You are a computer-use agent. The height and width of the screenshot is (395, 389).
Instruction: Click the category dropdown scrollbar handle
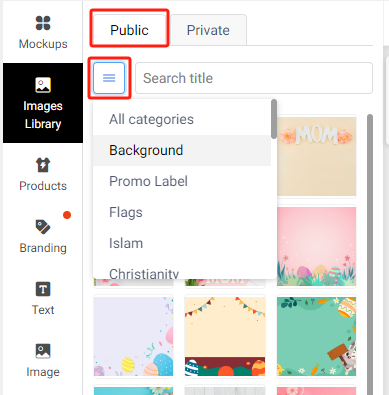click(274, 119)
